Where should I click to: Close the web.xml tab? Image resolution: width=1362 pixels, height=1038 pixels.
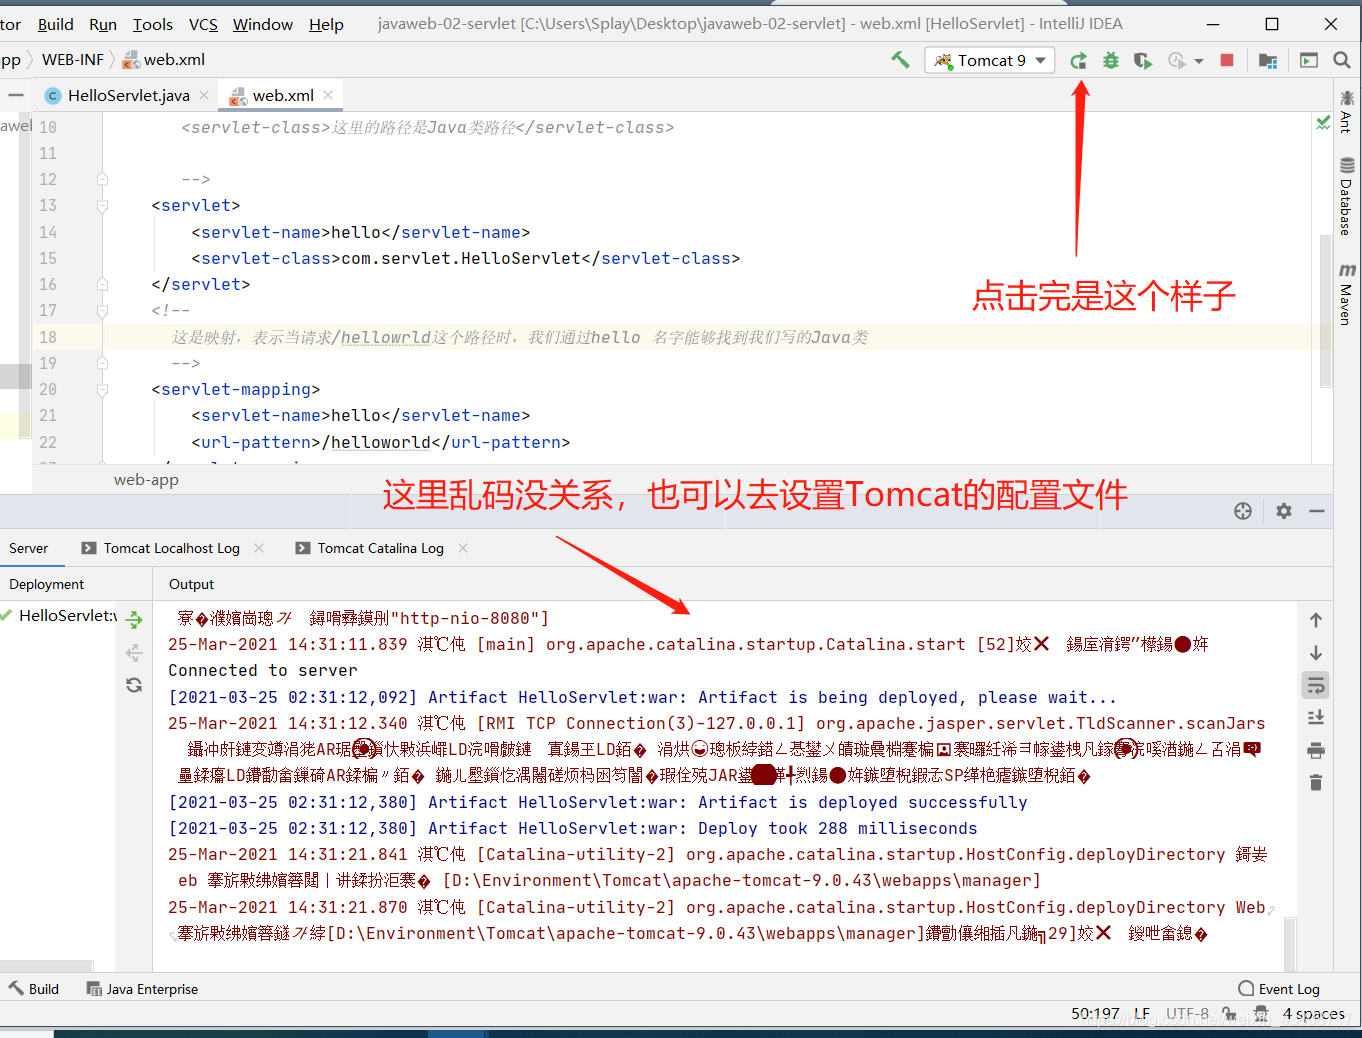[328, 95]
